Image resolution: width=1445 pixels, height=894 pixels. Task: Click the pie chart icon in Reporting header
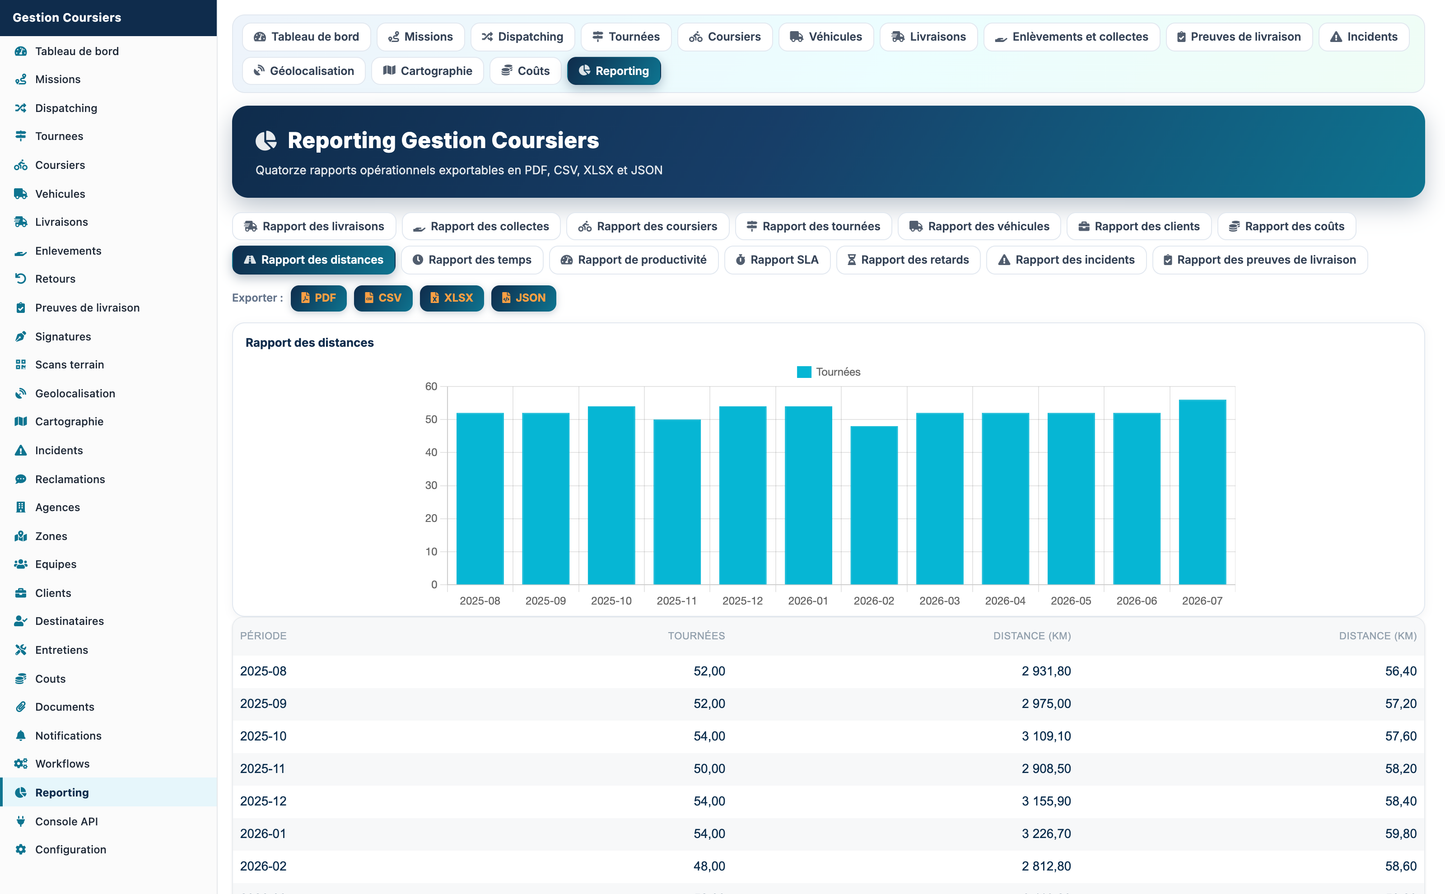coord(266,141)
